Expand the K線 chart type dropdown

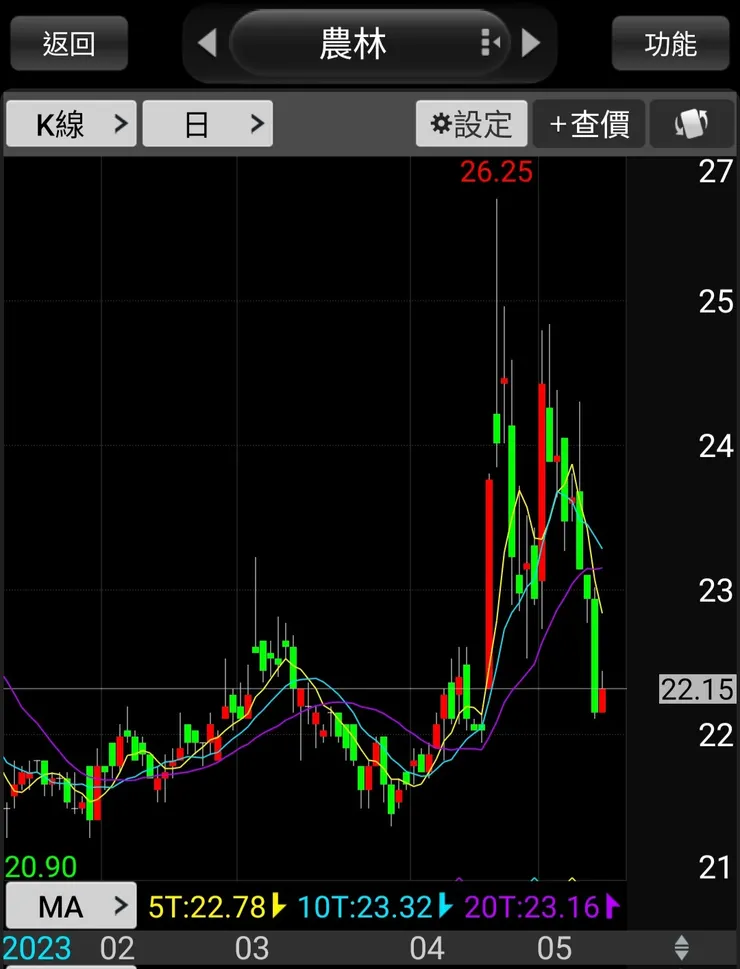click(x=71, y=124)
